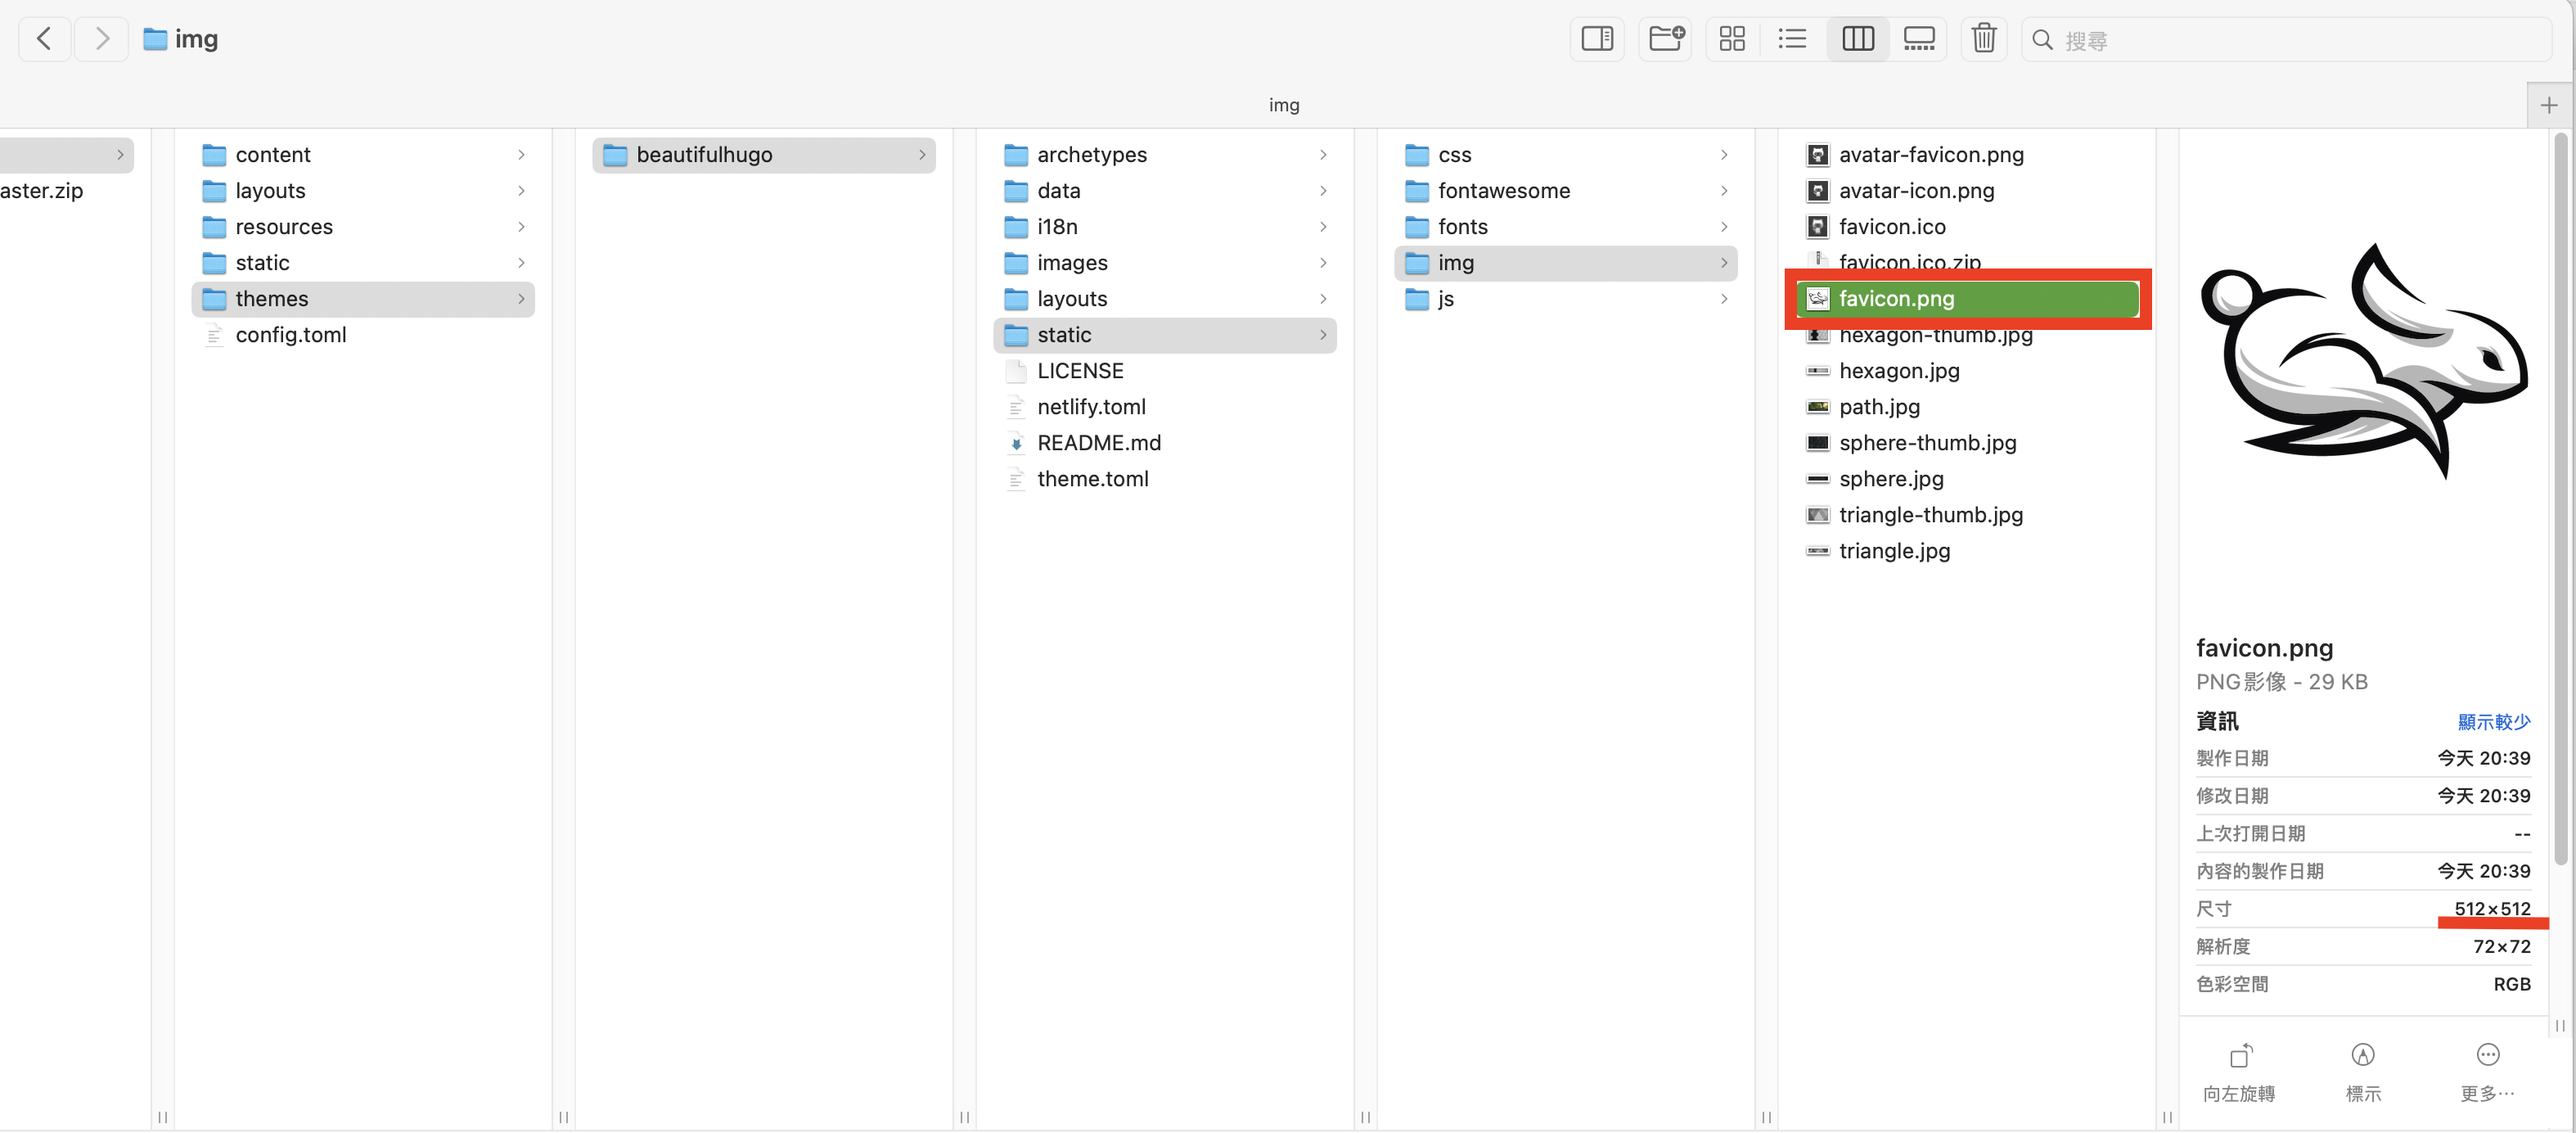Expand the data folder chevron
This screenshot has width=2576, height=1133.
coord(1323,191)
